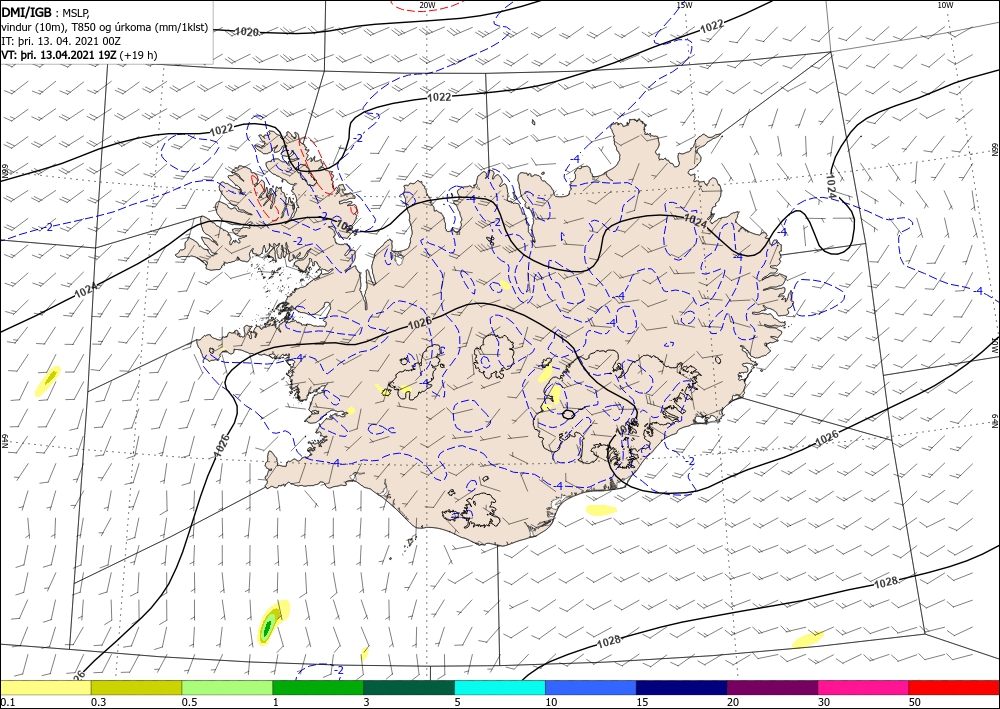Click the 'IT: þri. 13. 04. 2021 00Z' line
The width and height of the screenshot is (1000, 709).
pos(61,41)
